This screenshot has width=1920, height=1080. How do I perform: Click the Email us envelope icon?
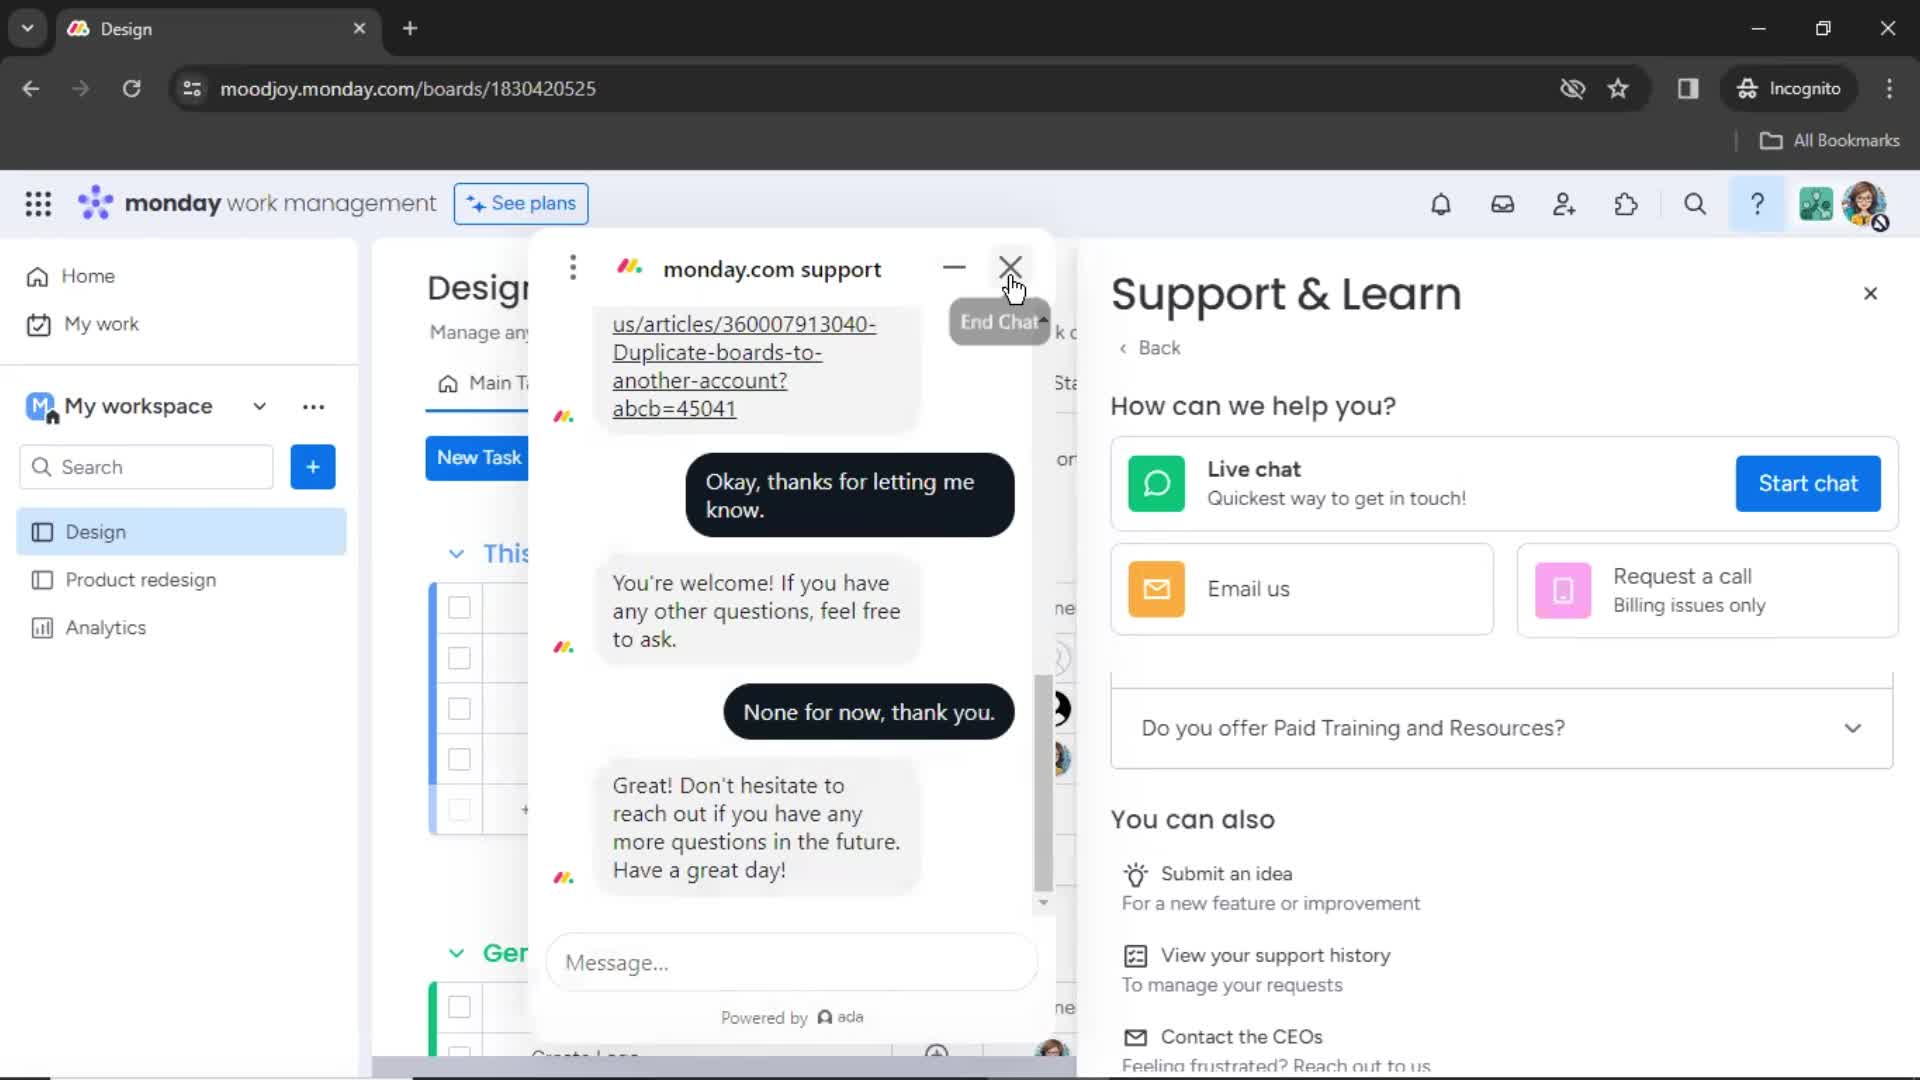(x=1156, y=589)
